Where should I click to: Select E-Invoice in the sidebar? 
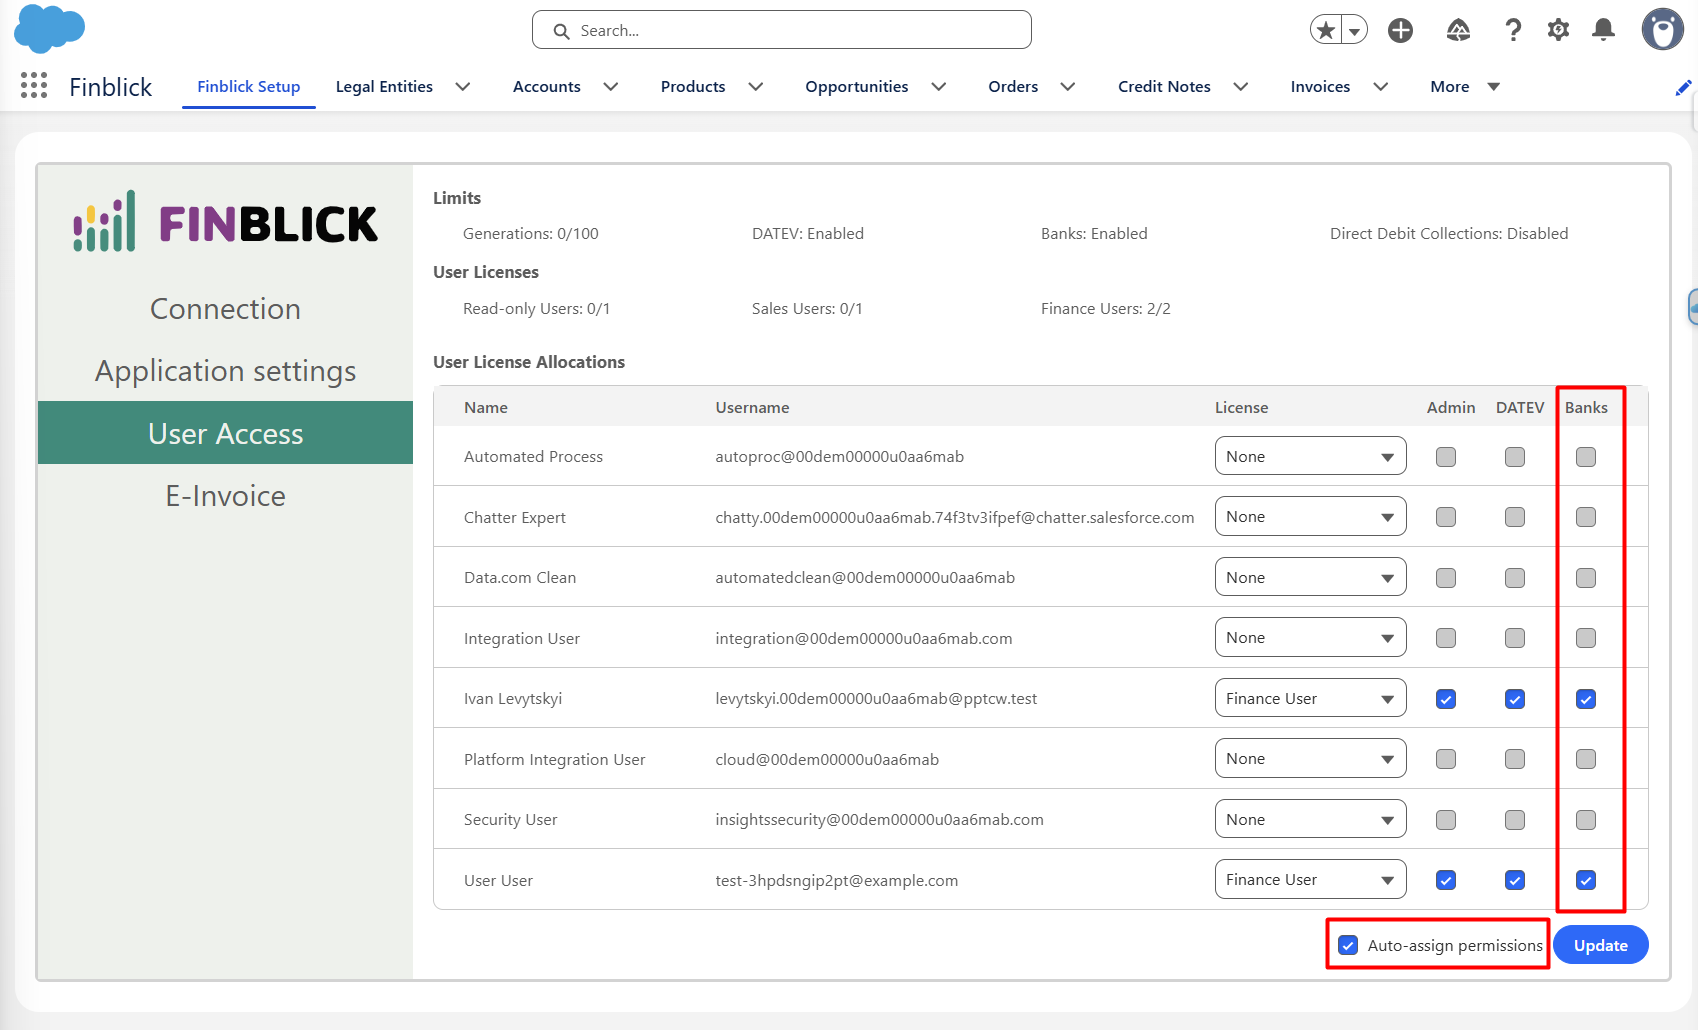coord(226,495)
